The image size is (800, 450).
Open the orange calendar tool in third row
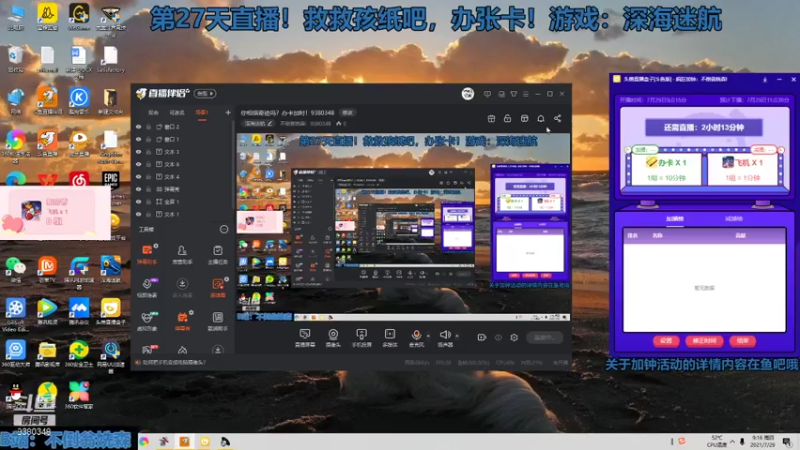pyautogui.click(x=182, y=321)
